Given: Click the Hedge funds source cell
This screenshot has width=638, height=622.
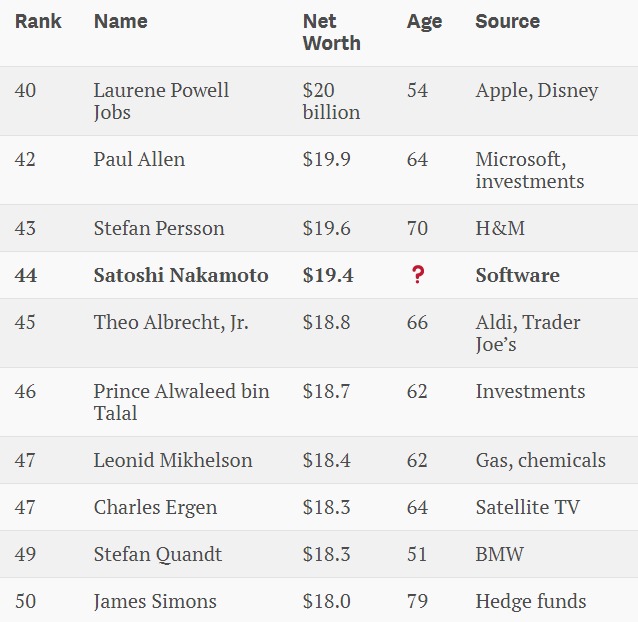Looking at the screenshot, I should click(531, 601).
